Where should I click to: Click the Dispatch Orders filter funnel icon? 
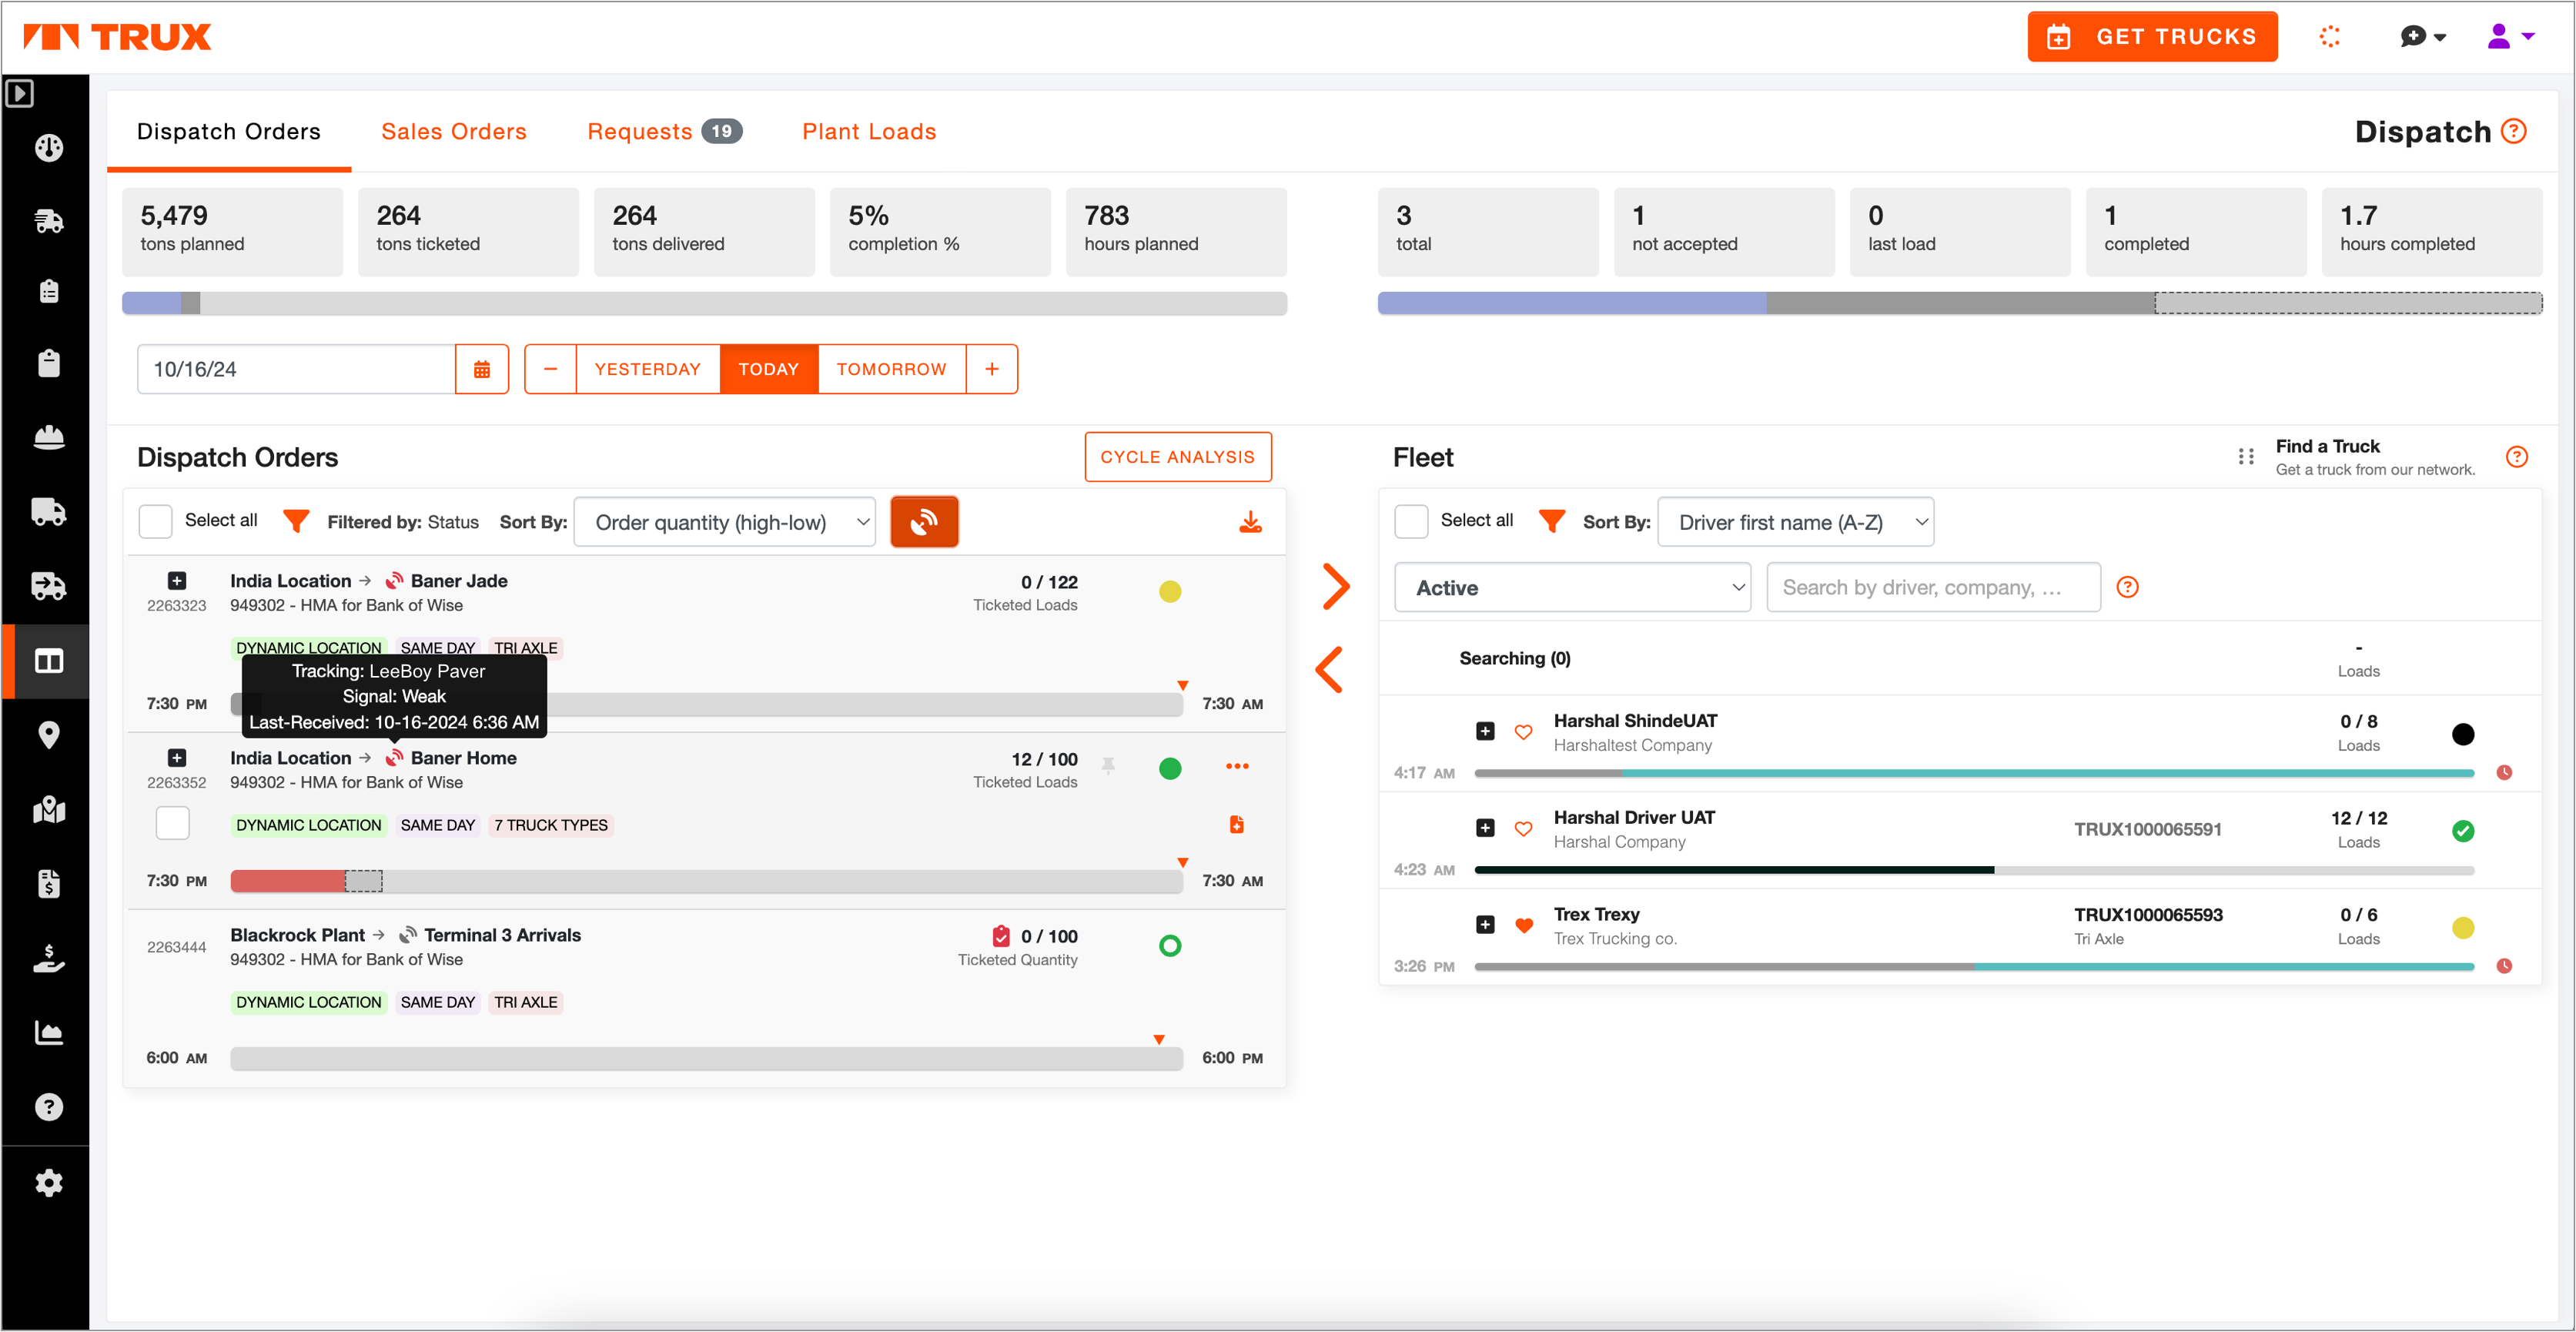pos(296,521)
